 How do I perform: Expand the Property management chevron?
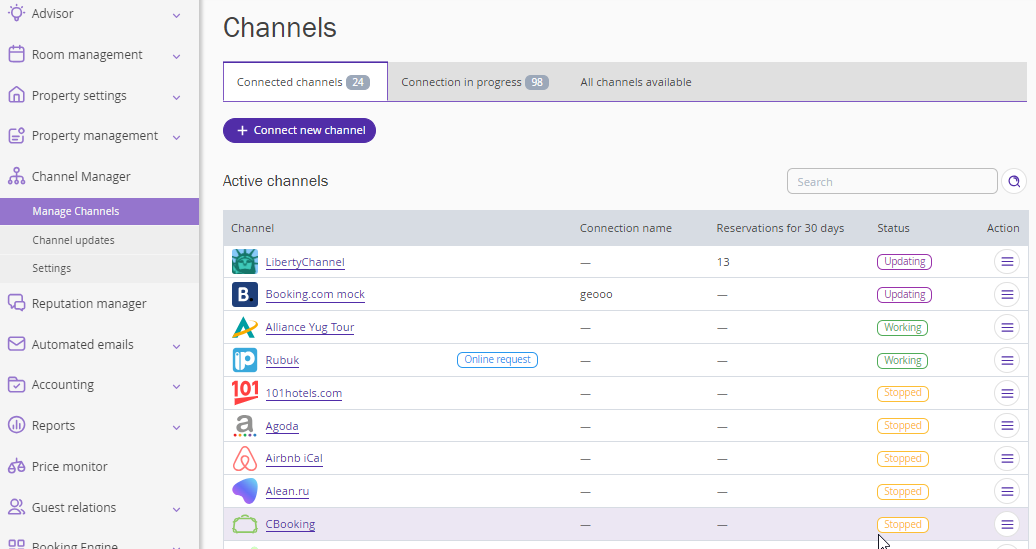[x=176, y=137]
